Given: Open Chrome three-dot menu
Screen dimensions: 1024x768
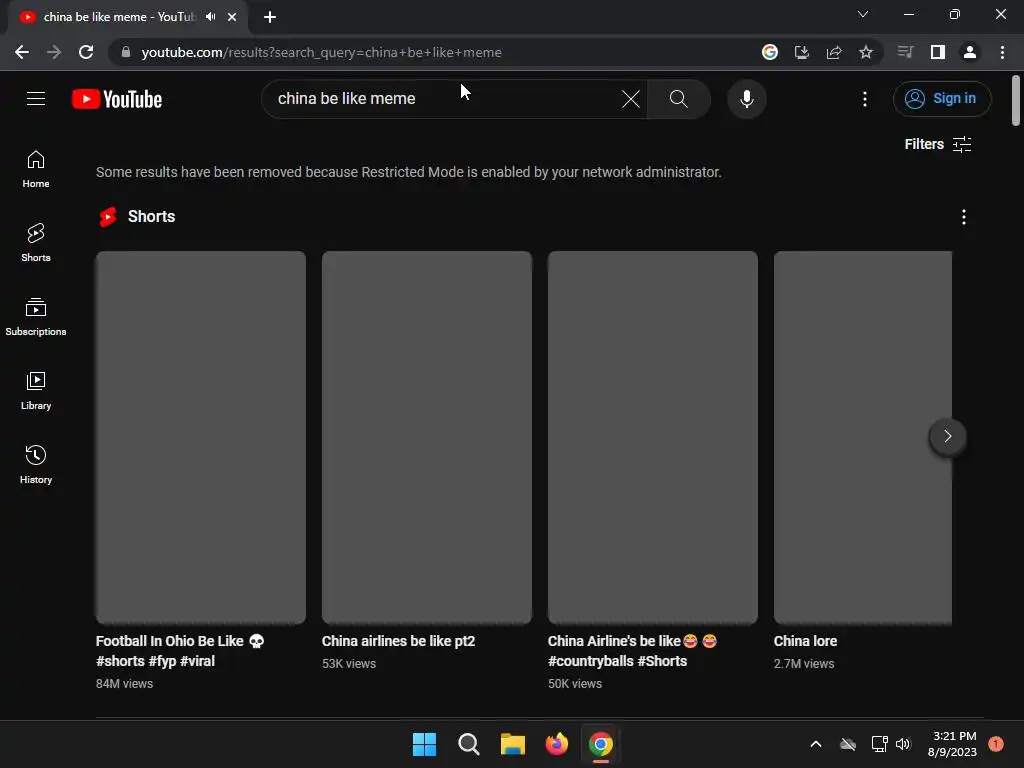Looking at the screenshot, I should click(1002, 52).
